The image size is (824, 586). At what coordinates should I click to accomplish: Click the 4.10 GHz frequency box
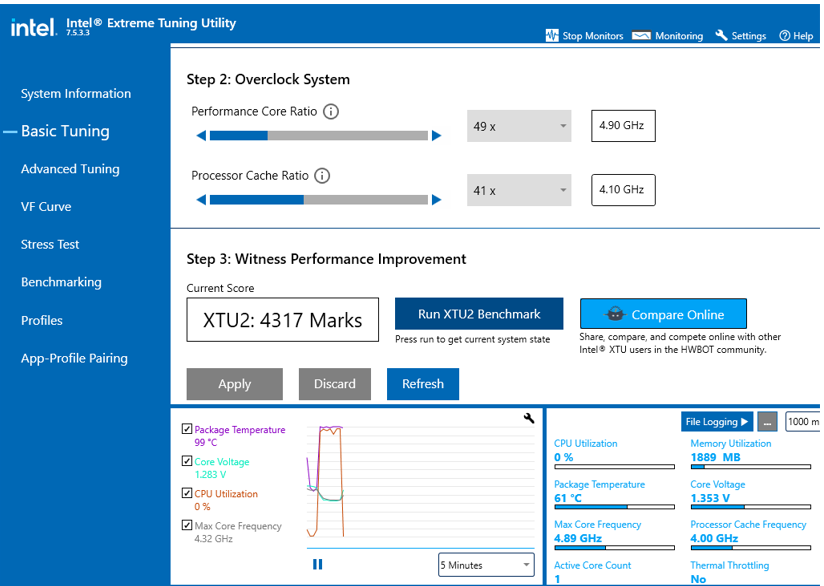coord(623,190)
